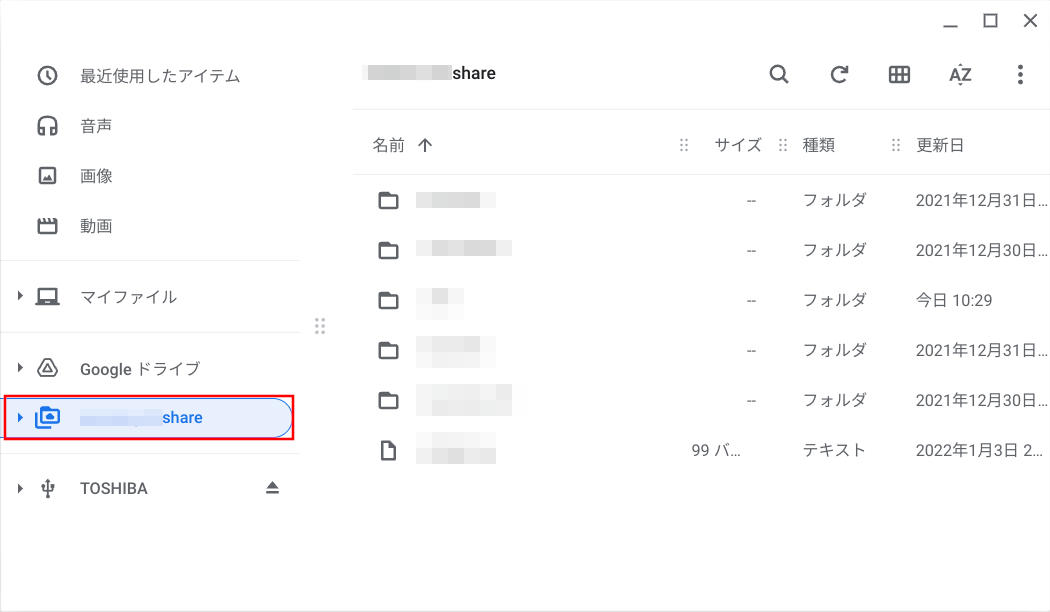Eject the TOSHIBA USB drive

(272, 488)
